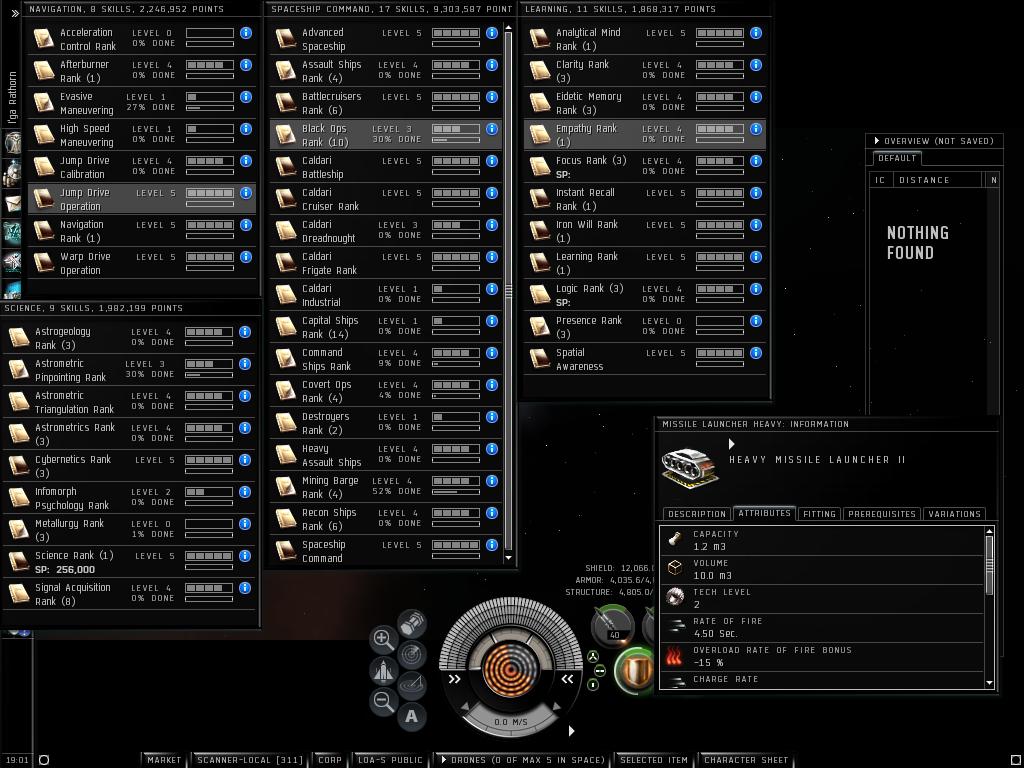This screenshot has width=1024, height=768.
Task: Show info for Presence skill
Action: 756,321
